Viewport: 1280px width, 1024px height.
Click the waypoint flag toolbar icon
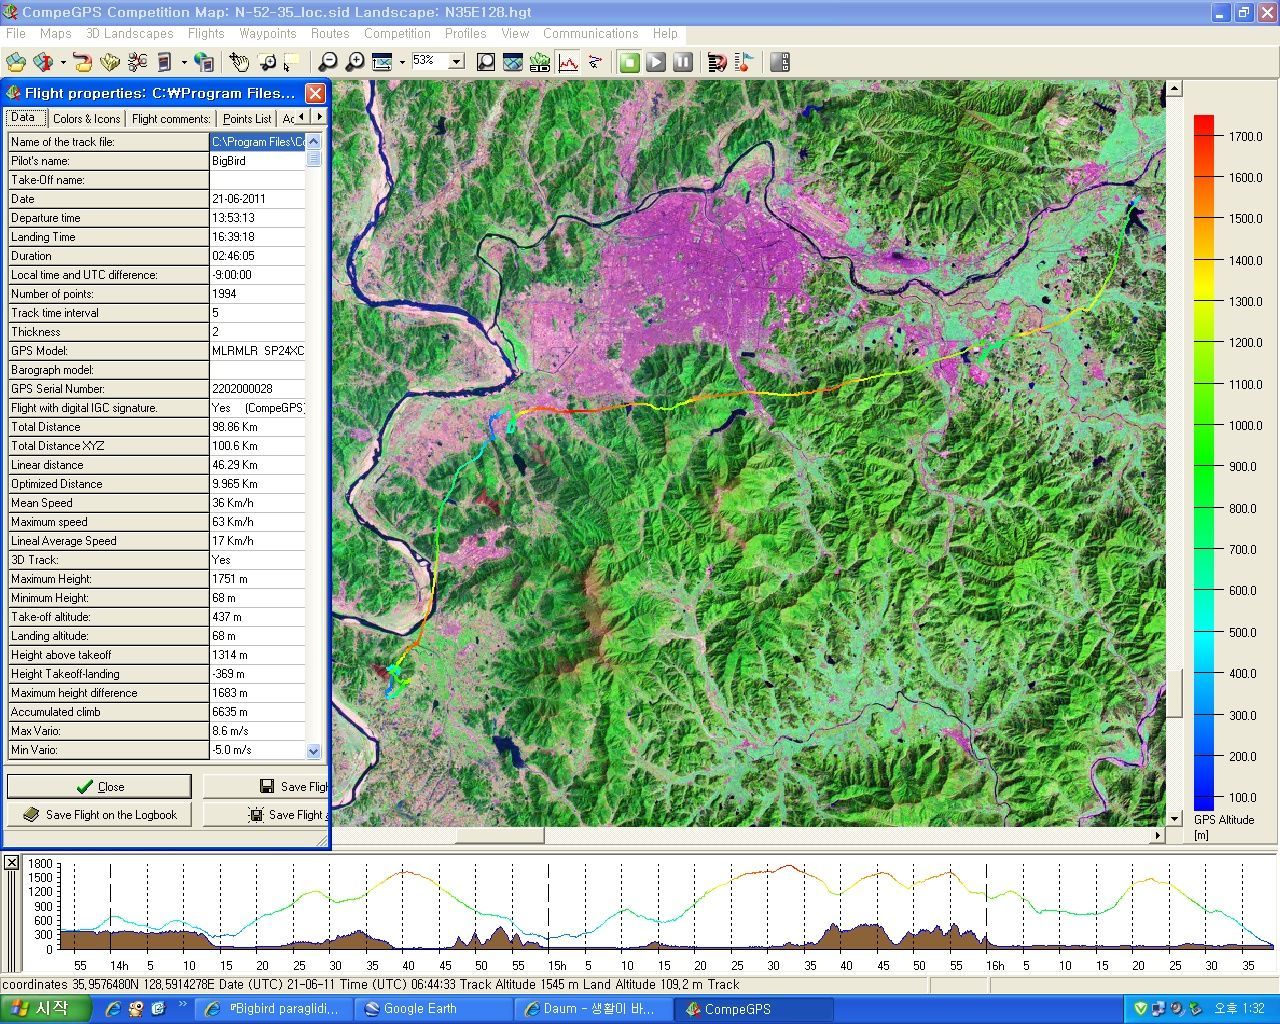pyautogui.click(x=743, y=62)
